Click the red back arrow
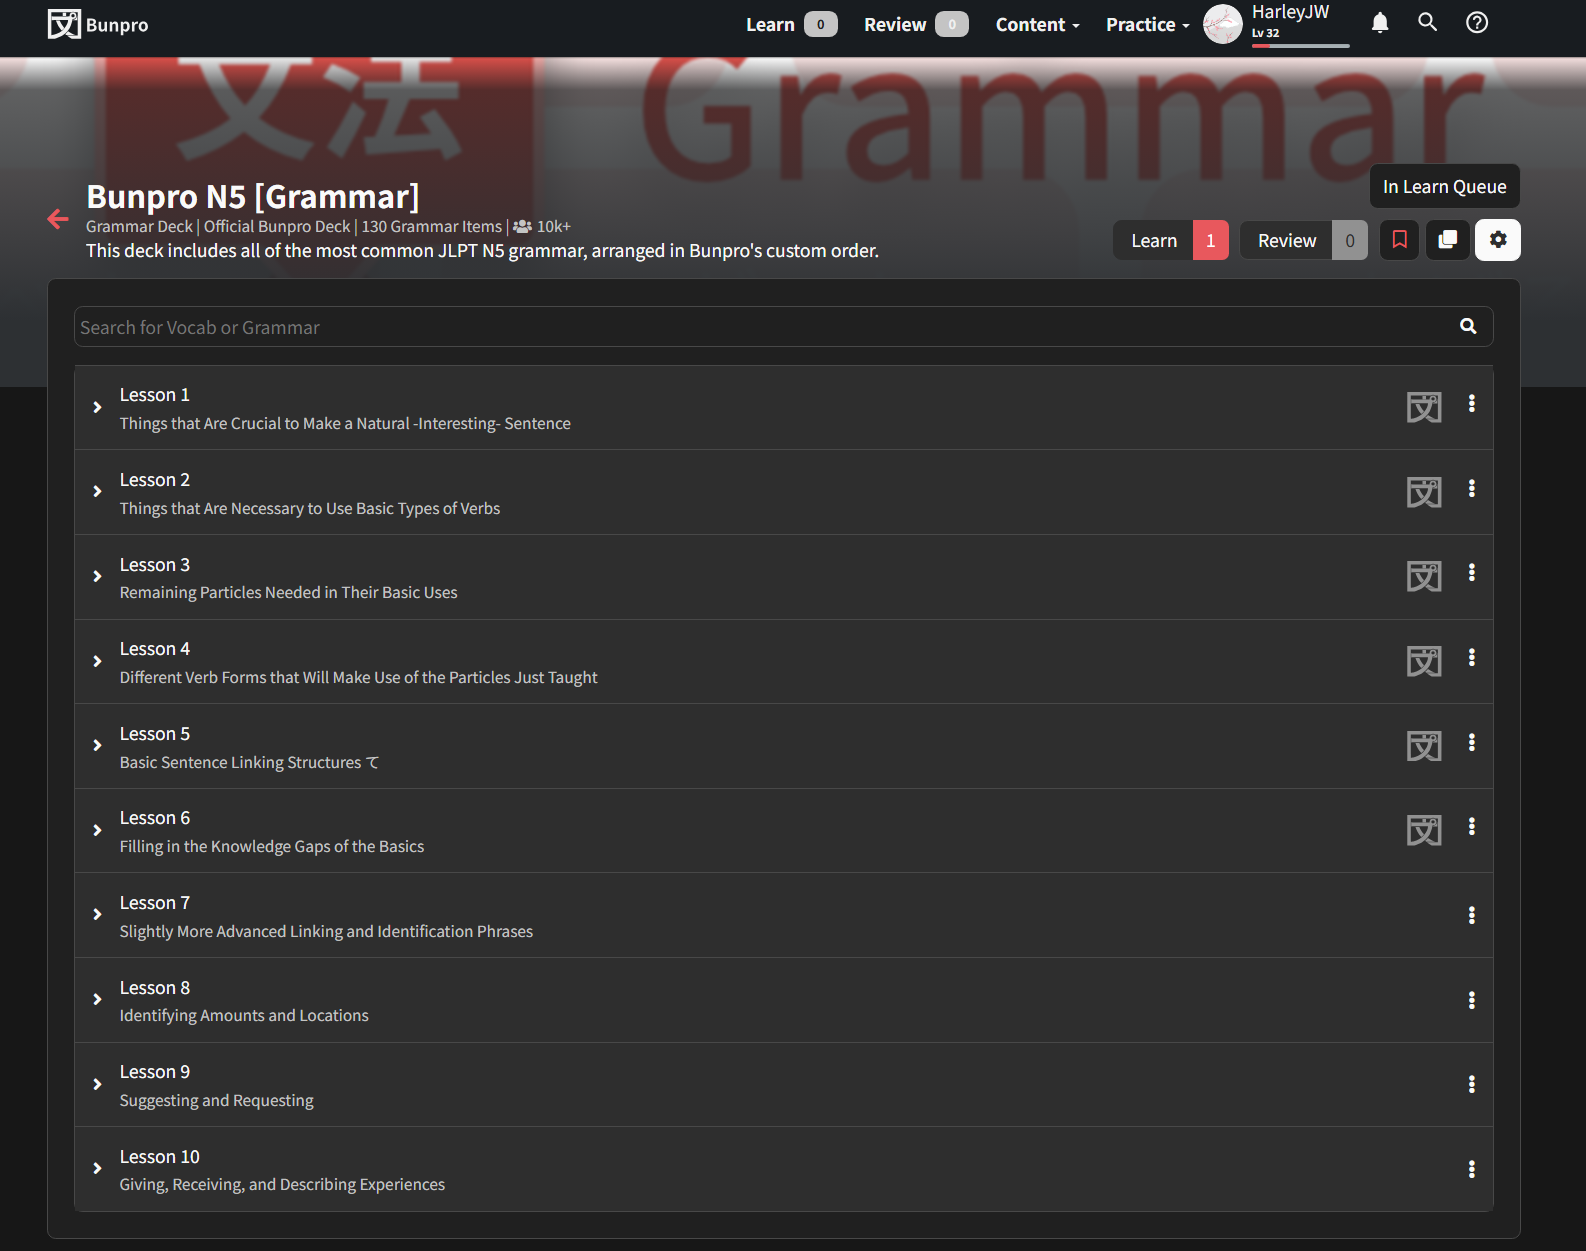The width and height of the screenshot is (1586, 1251). (58, 219)
